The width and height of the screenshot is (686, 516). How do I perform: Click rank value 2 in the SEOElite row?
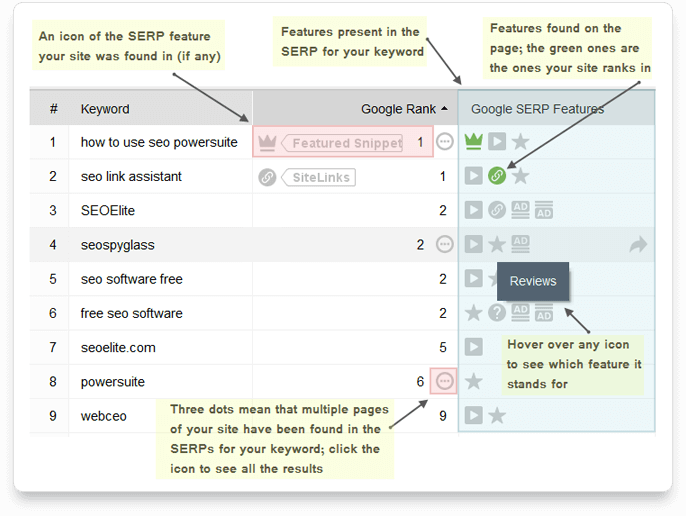(x=443, y=211)
